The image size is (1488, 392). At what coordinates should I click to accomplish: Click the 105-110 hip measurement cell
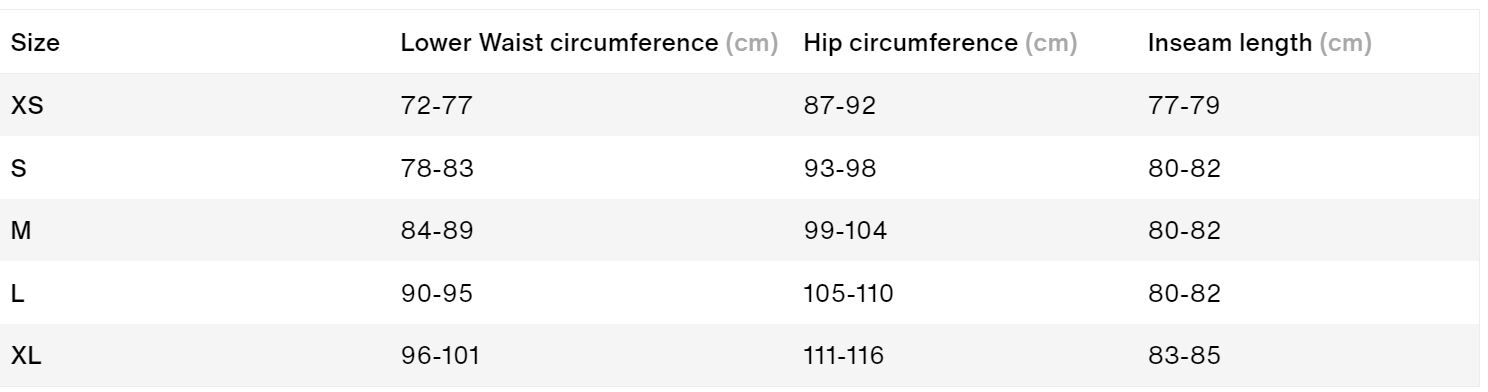[x=848, y=294]
